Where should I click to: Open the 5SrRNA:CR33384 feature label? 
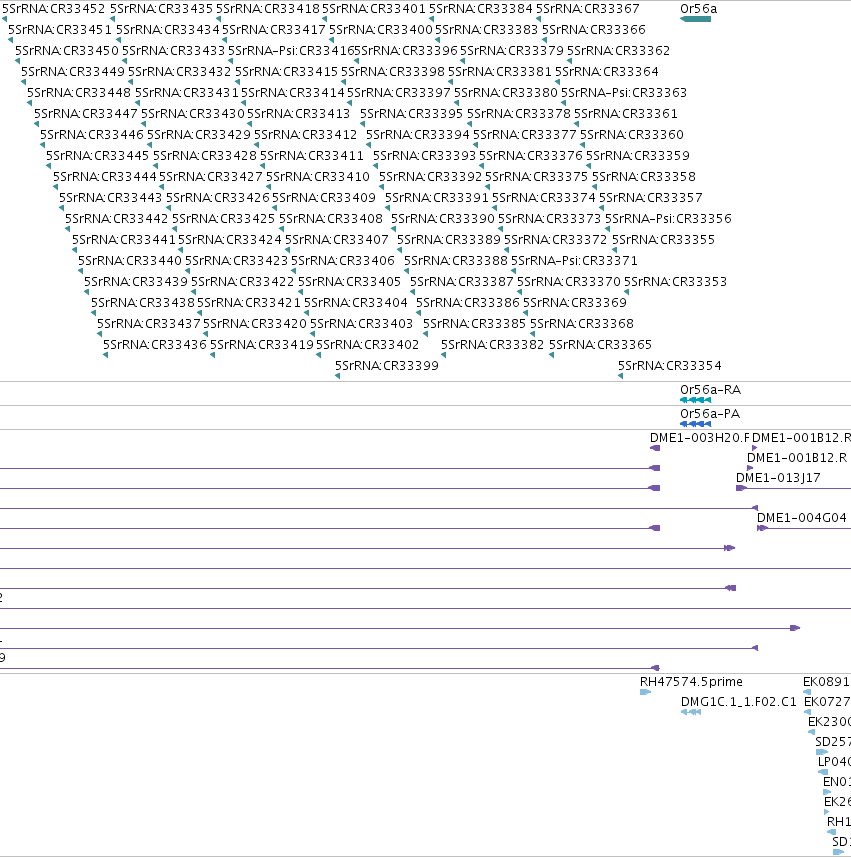(481, 9)
